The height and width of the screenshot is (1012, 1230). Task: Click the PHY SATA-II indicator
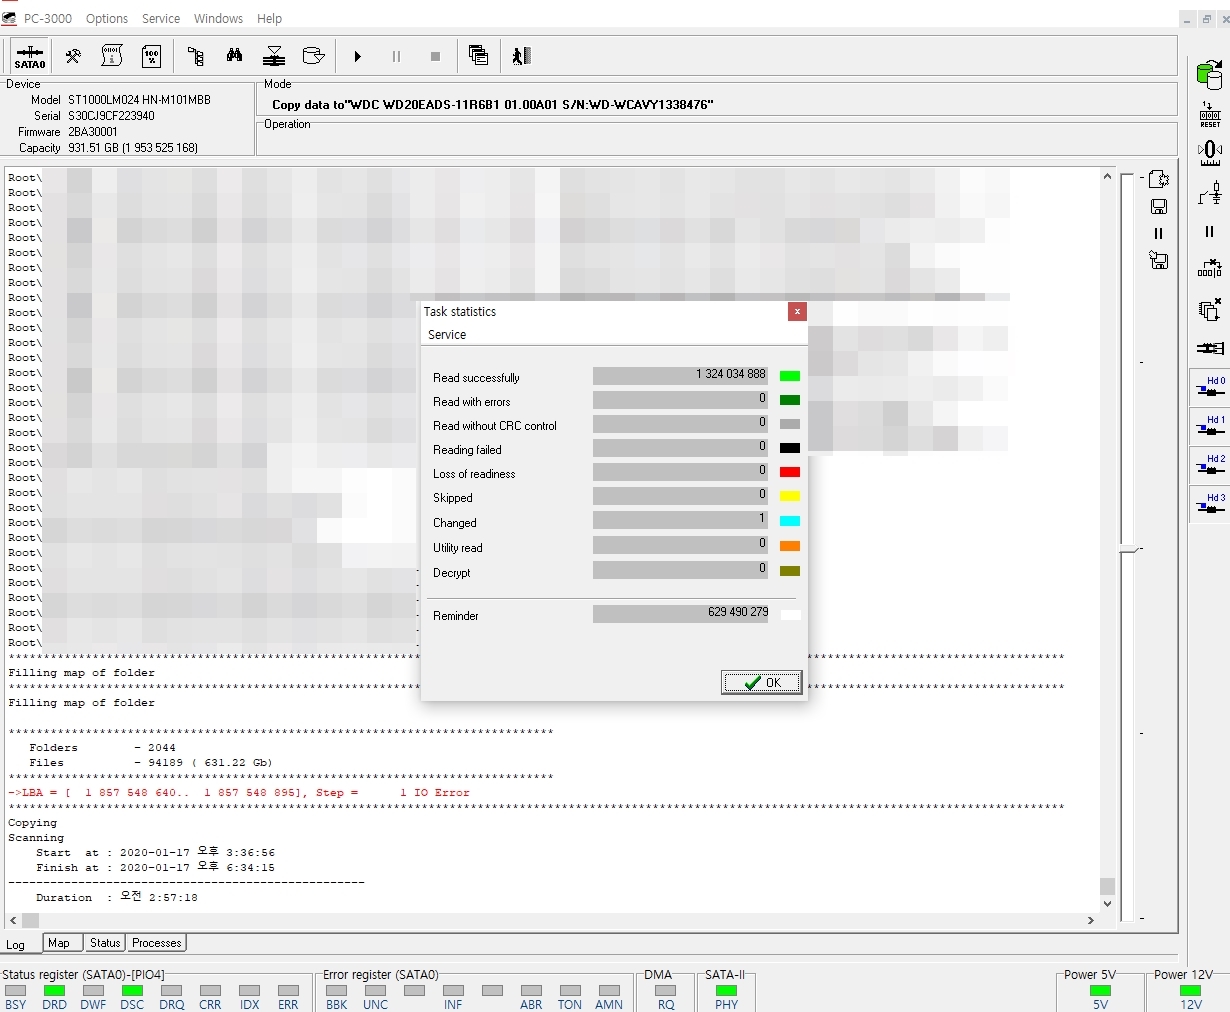(x=727, y=997)
